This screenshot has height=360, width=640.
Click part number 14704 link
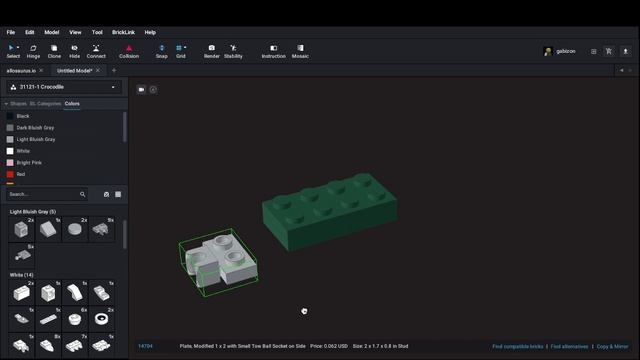pos(145,346)
